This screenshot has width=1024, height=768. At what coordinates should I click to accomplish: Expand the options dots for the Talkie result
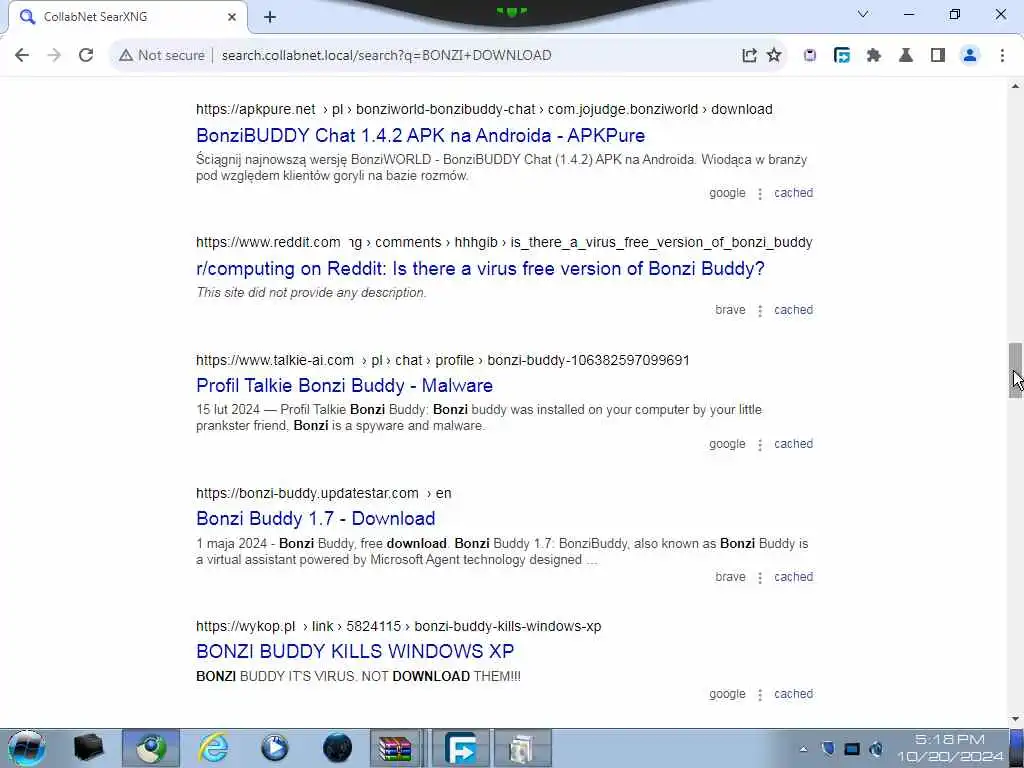(x=760, y=444)
